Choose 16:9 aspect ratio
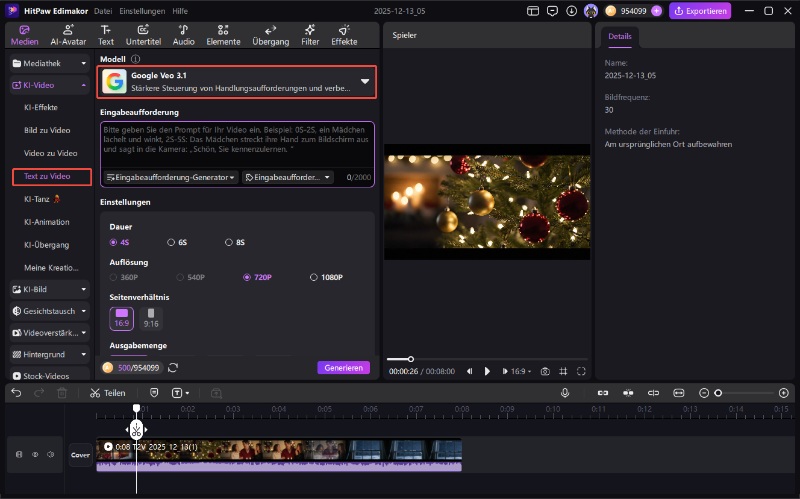The image size is (800, 499). point(121,318)
